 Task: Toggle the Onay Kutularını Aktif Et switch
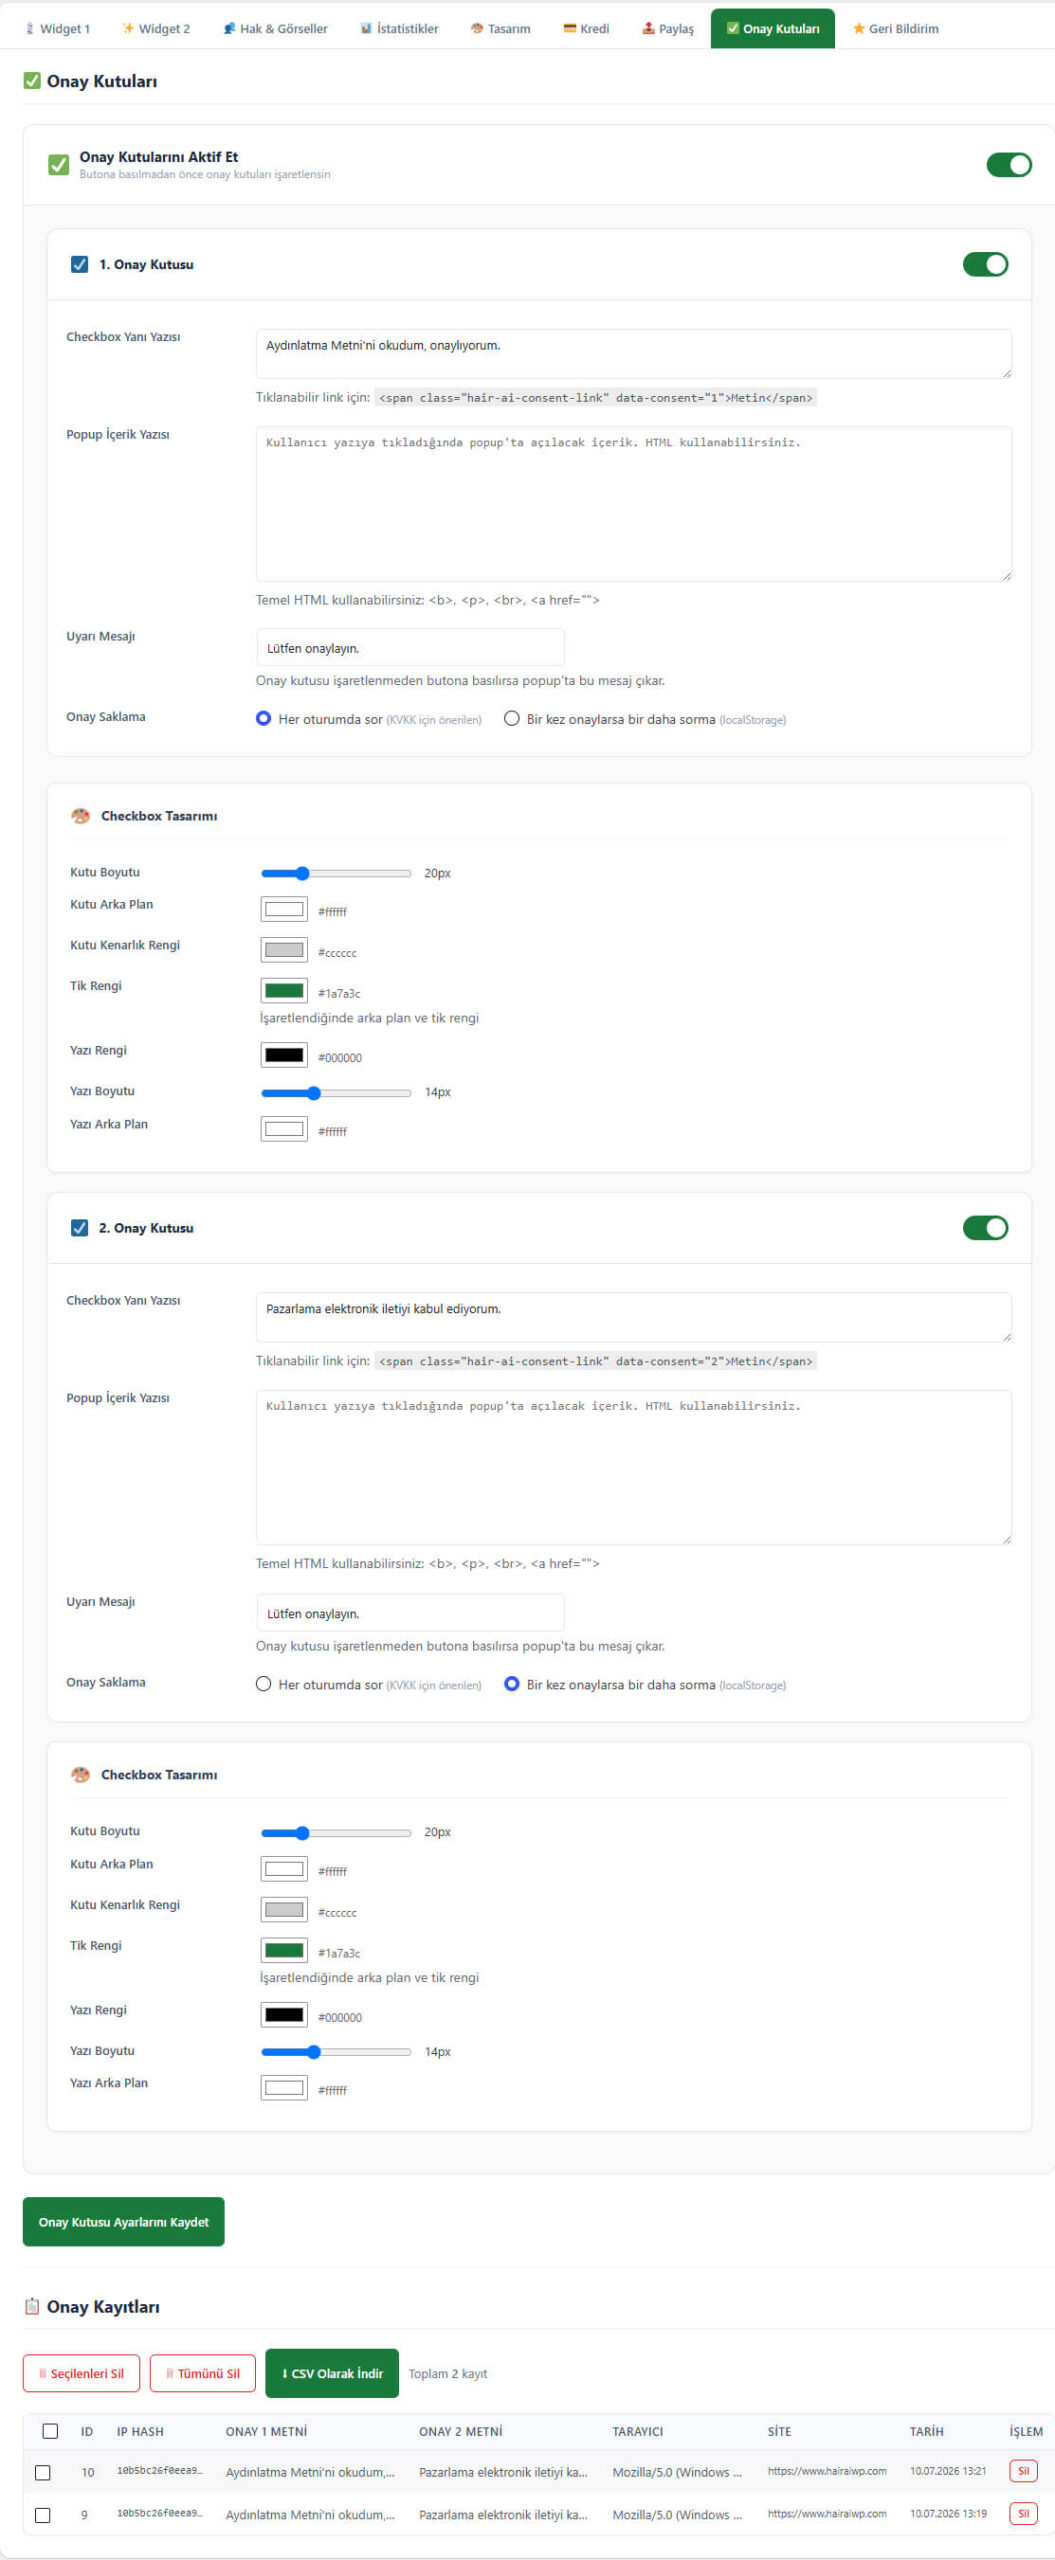pos(1008,164)
